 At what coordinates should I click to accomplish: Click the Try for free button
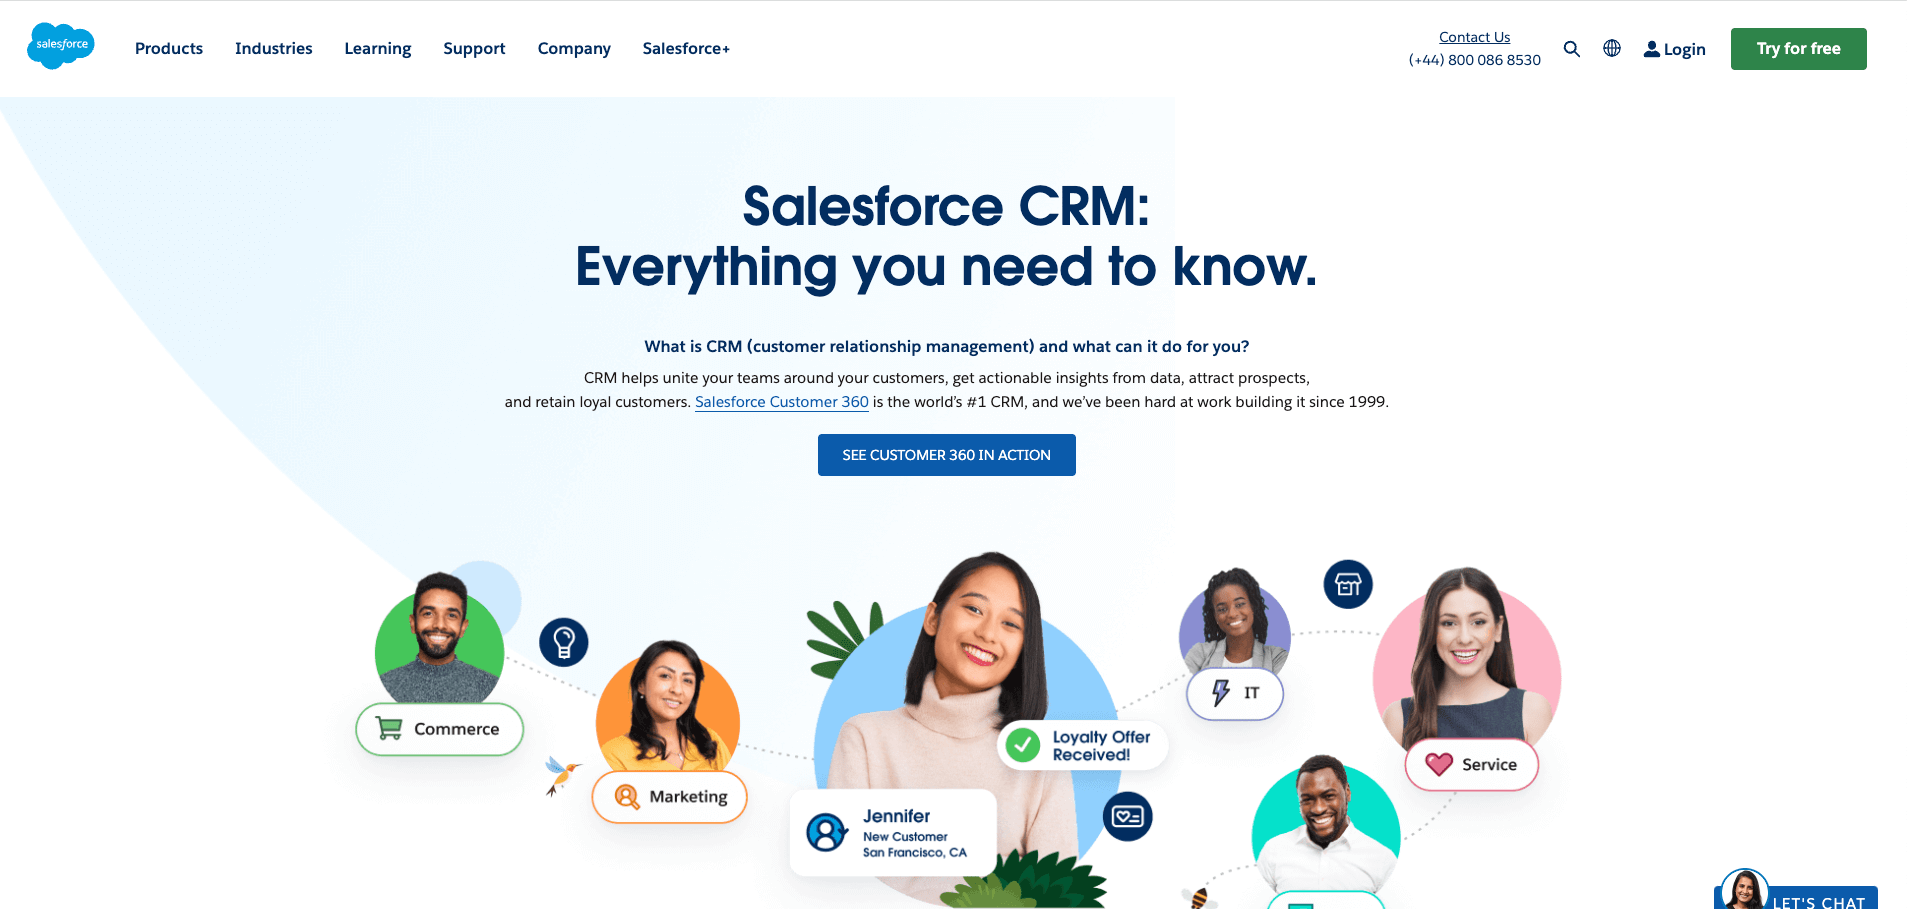(x=1798, y=49)
